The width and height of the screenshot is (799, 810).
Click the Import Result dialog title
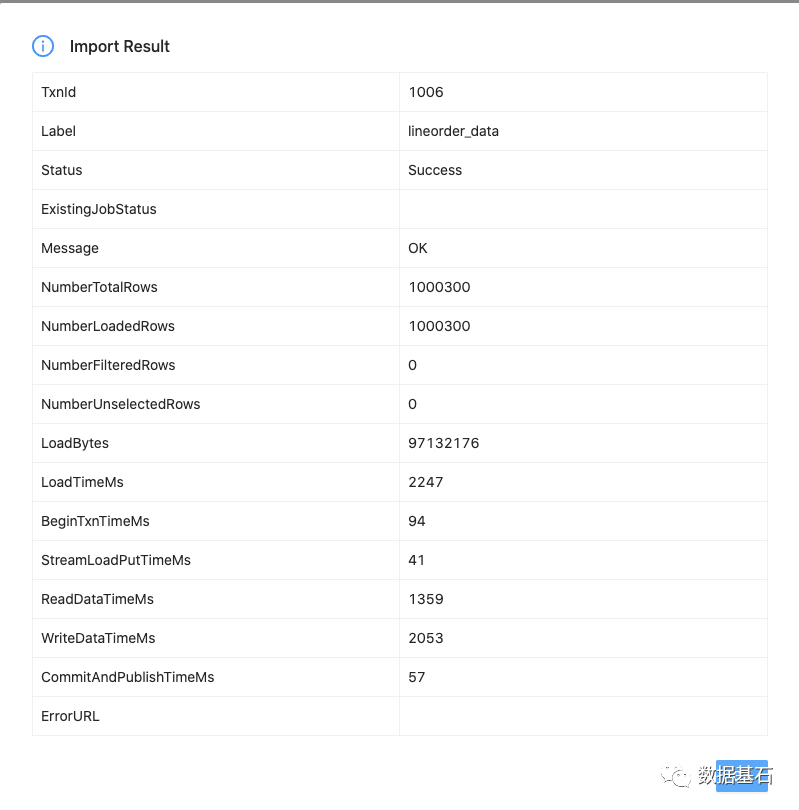[x=120, y=46]
